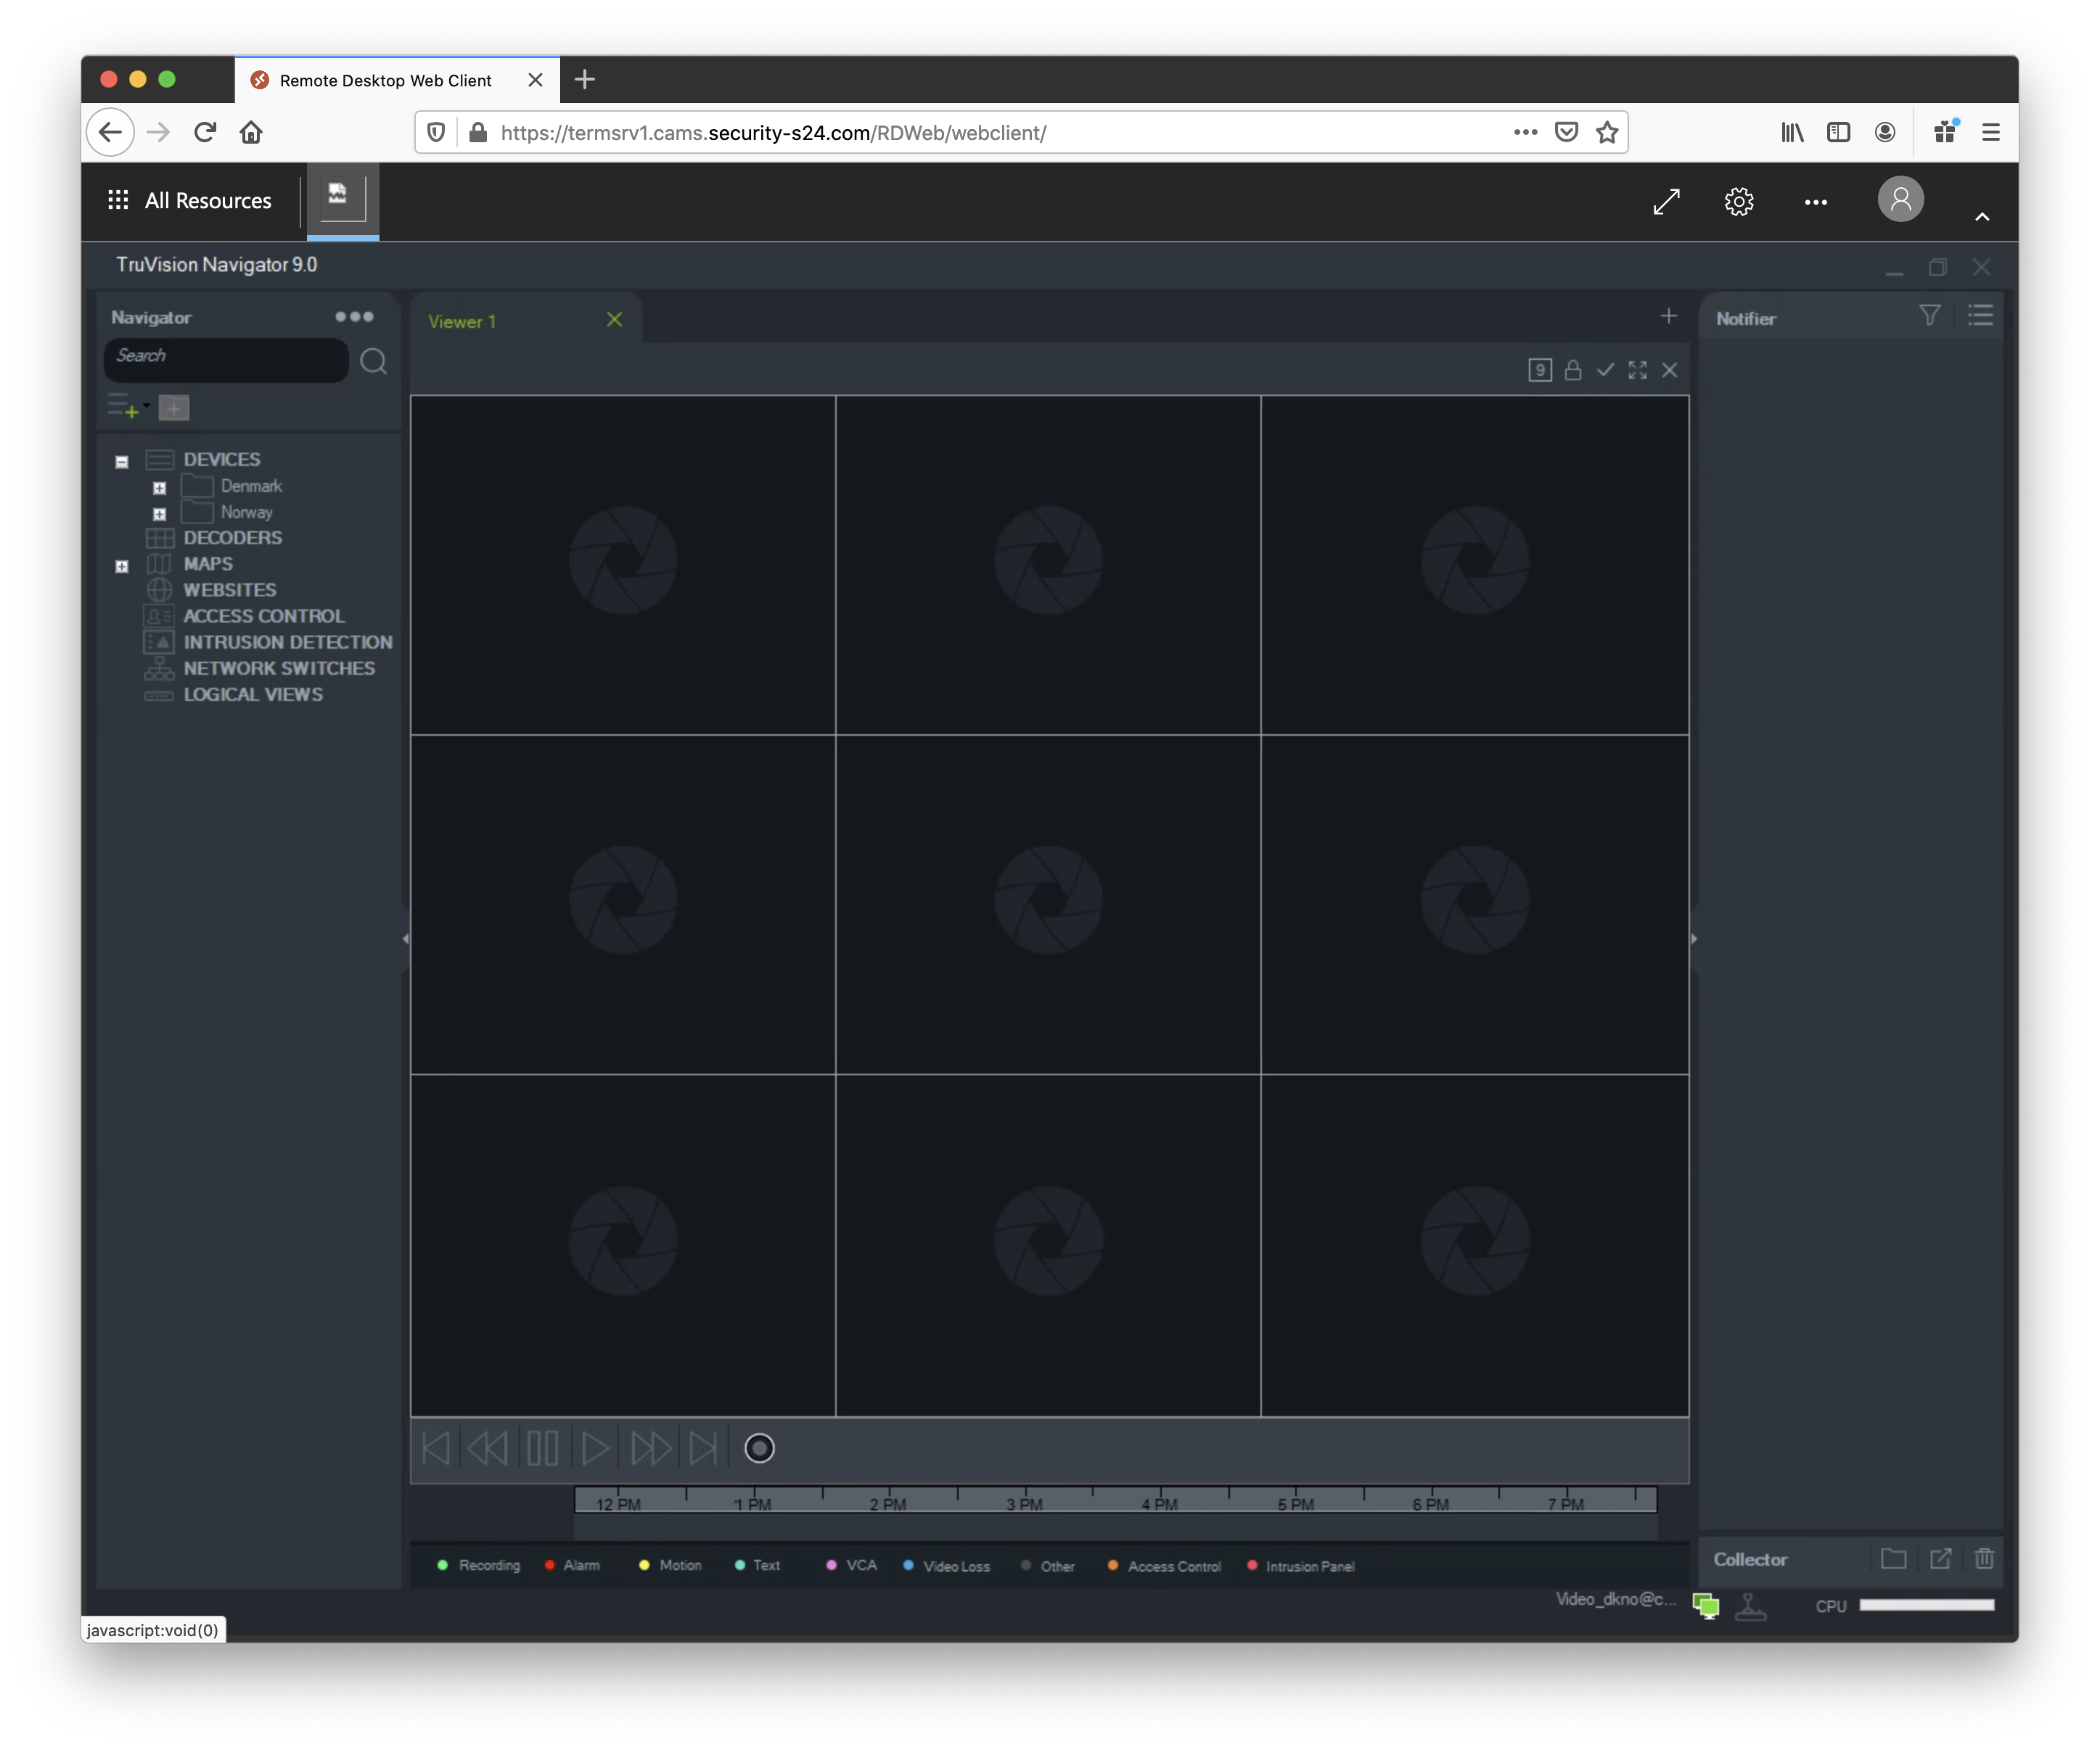Click the Collector trash icon

pos(1984,1558)
